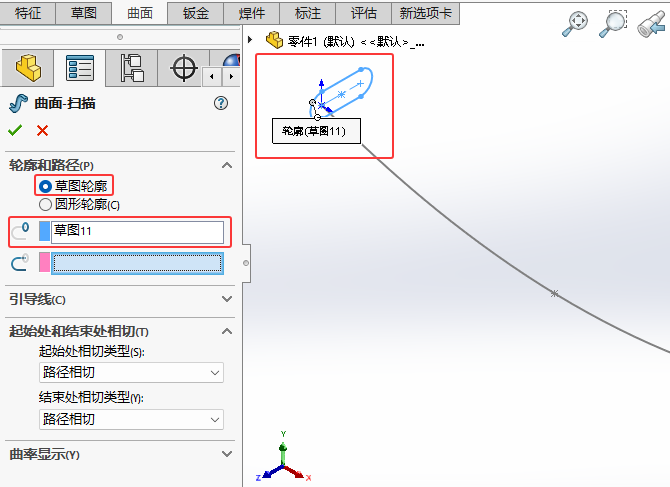This screenshot has height=487, width=670.
Task: Open the FeatureManager design tree tab
Action: [x=28, y=68]
